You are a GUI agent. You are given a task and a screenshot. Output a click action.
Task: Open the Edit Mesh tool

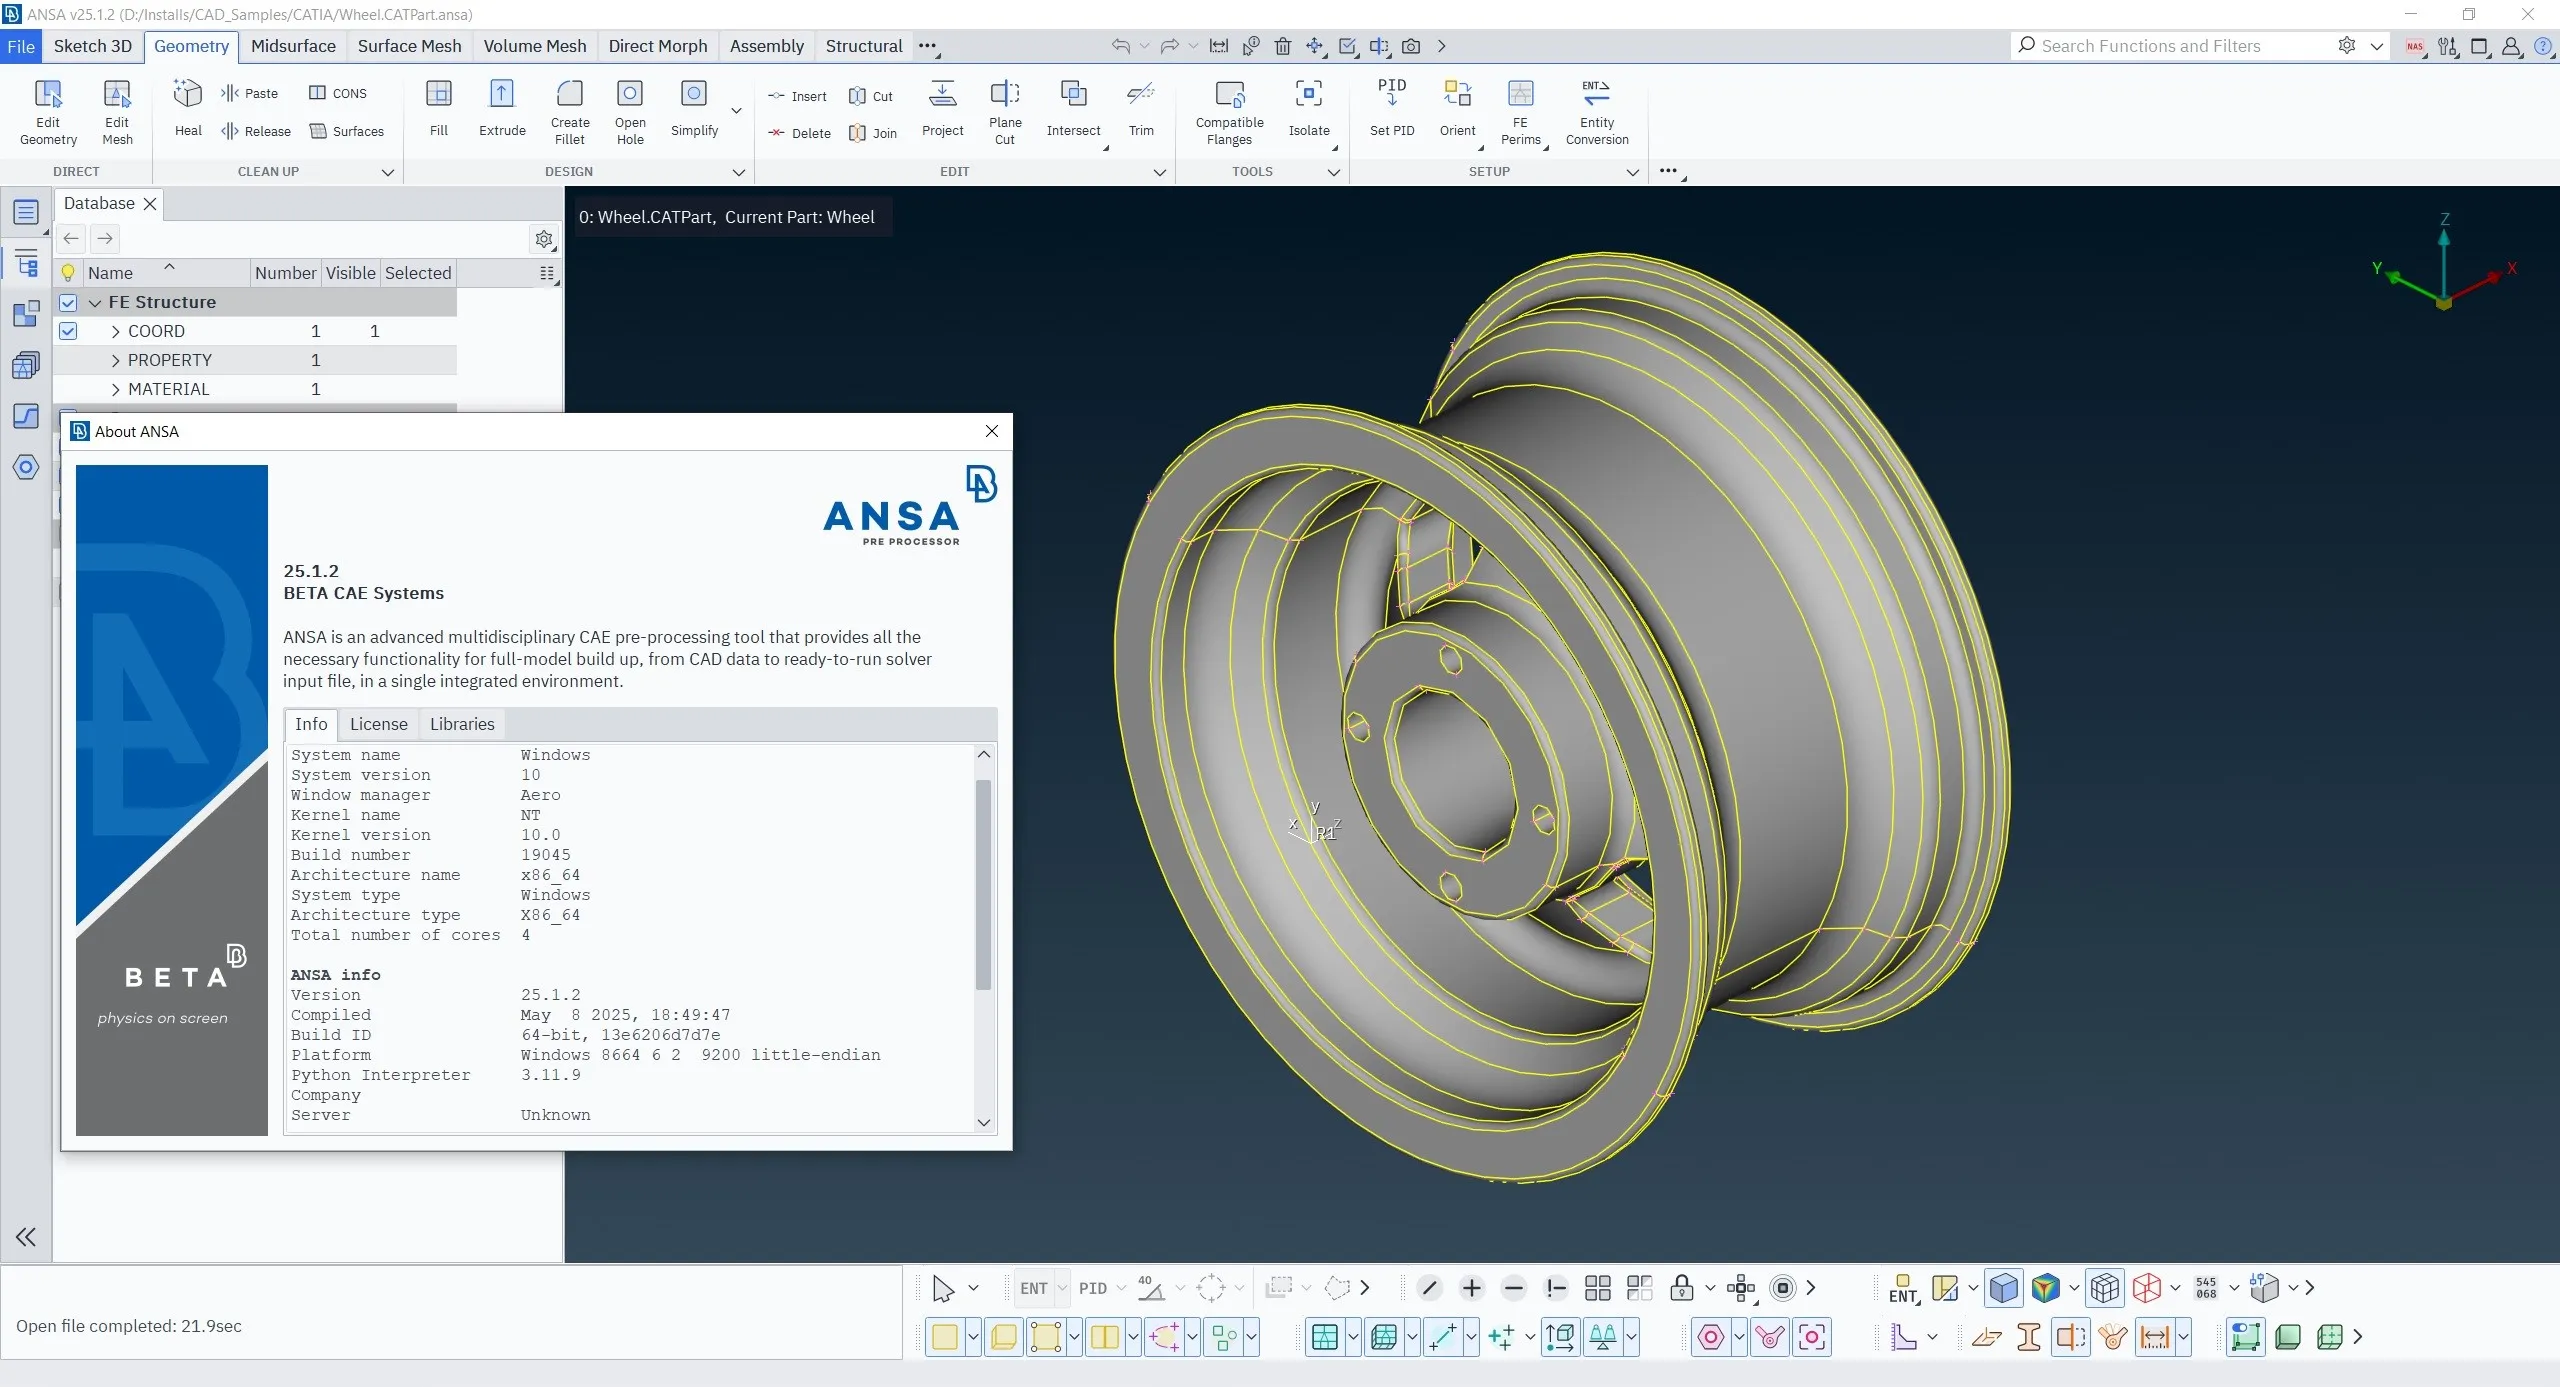click(117, 112)
